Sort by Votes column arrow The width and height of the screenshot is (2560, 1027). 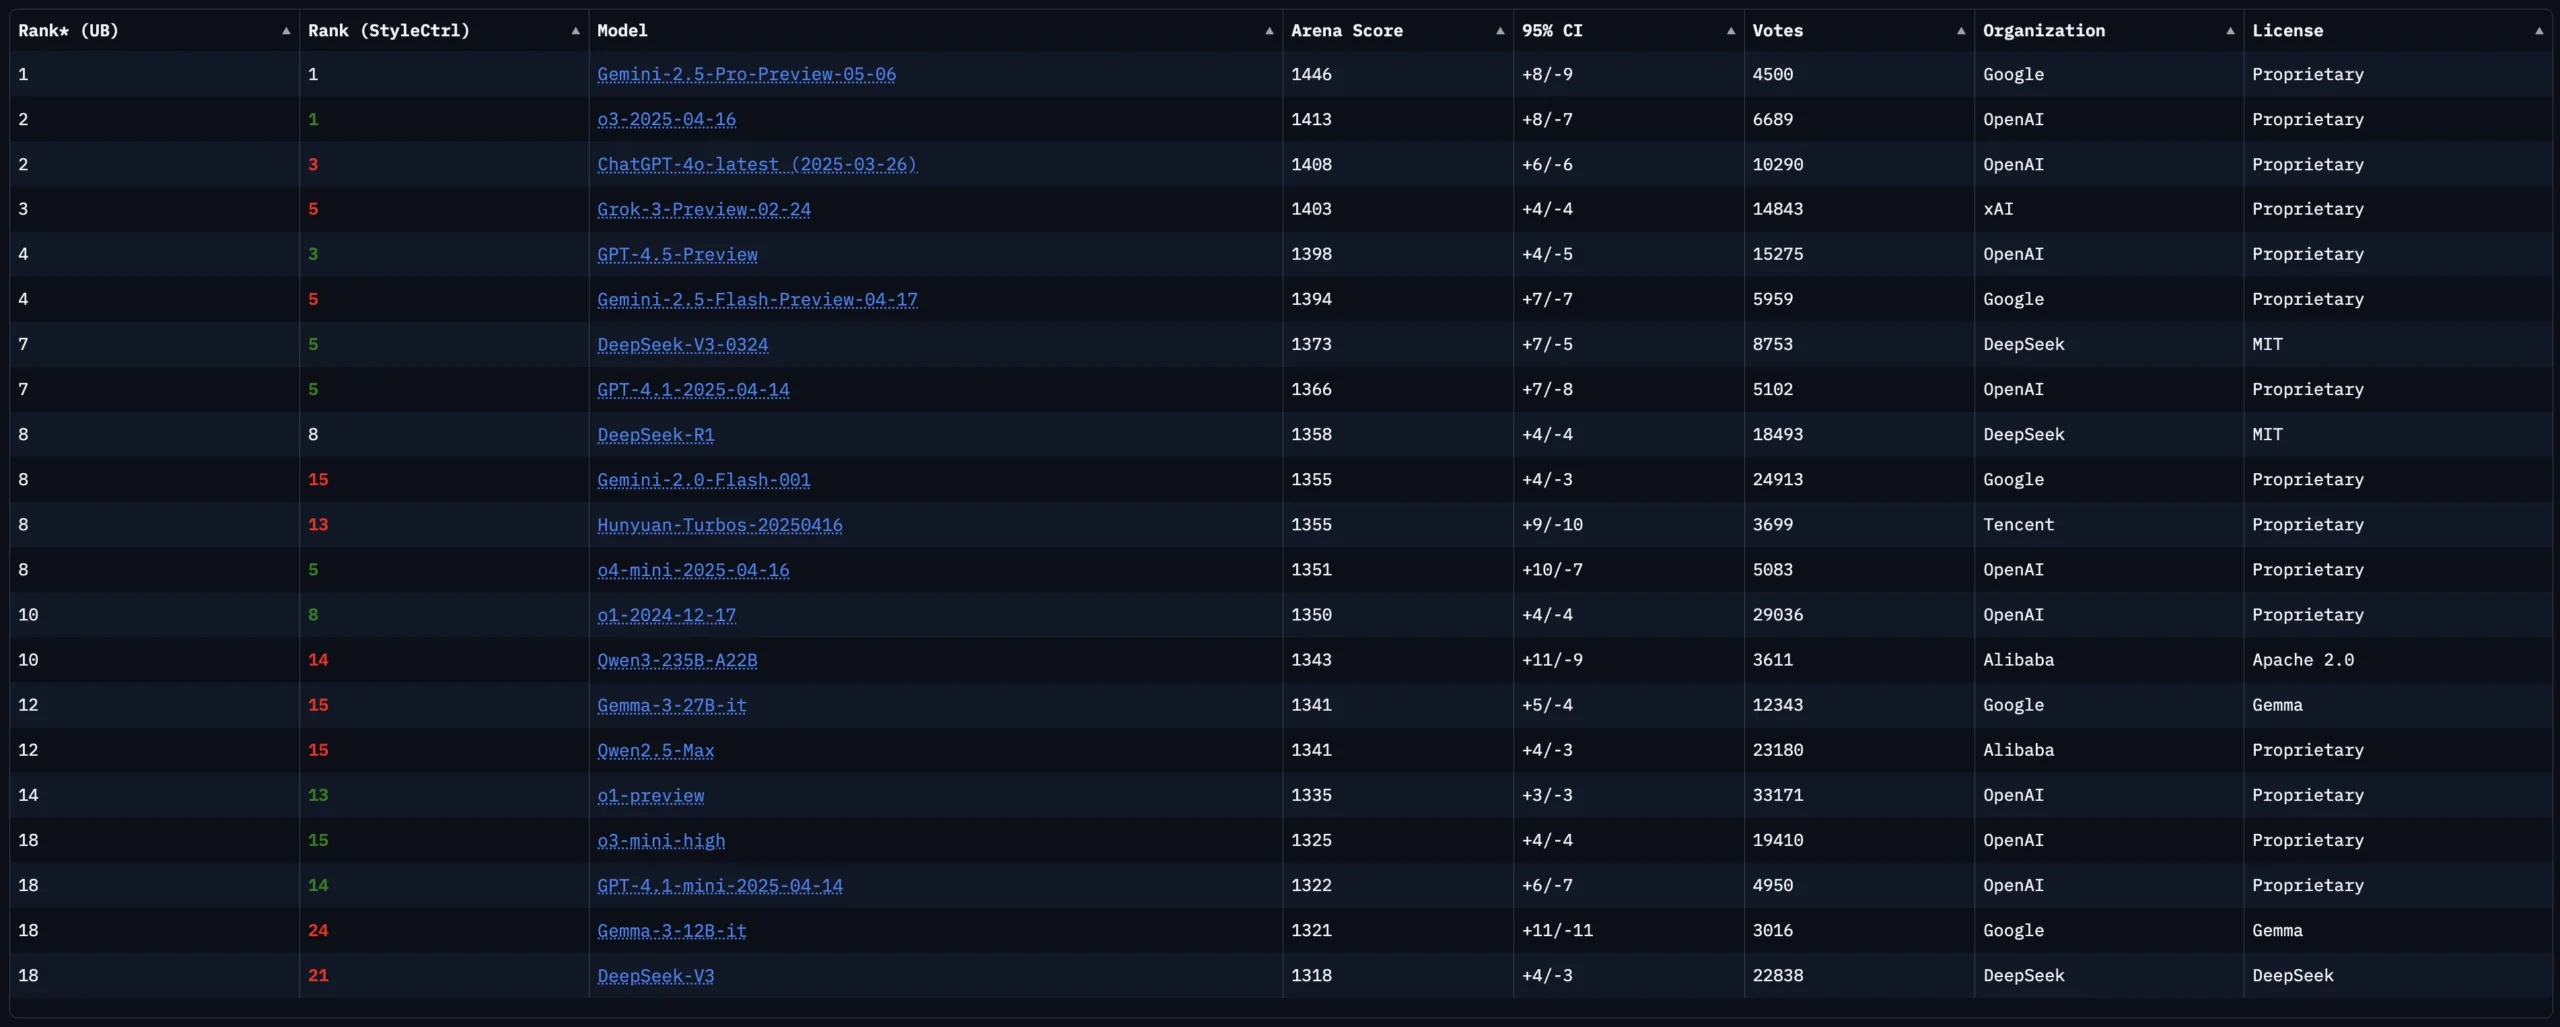point(1961,31)
